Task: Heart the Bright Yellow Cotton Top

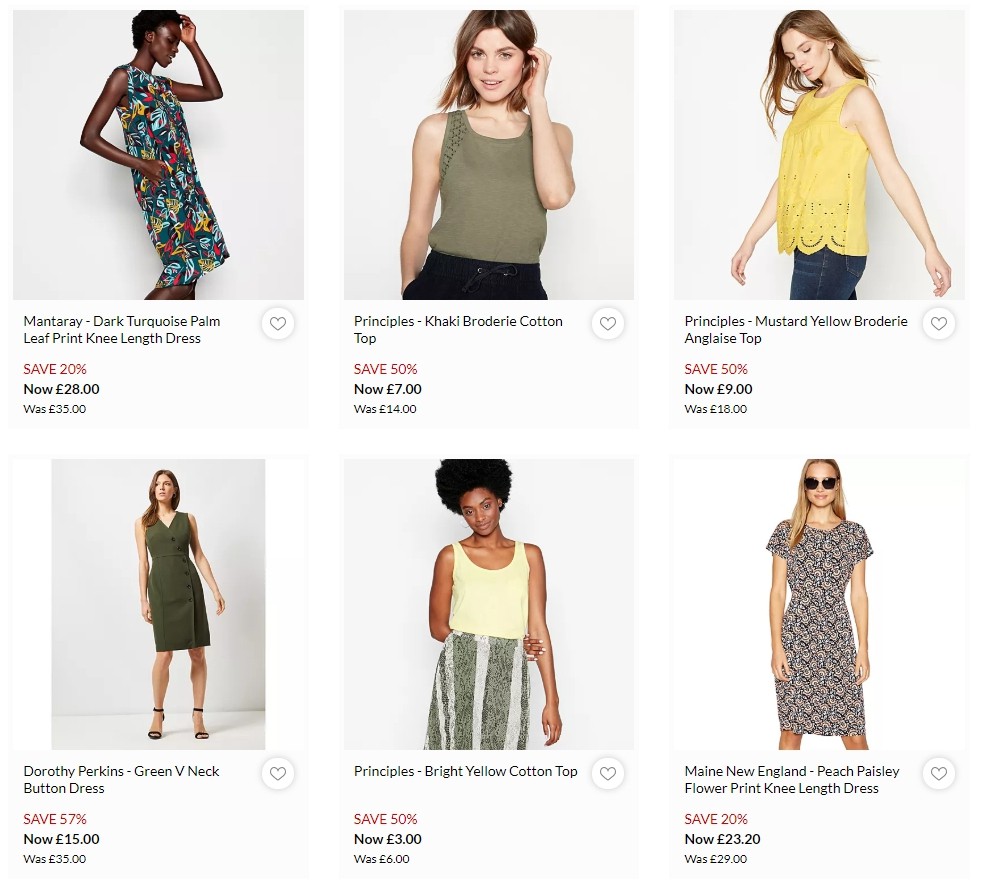Action: click(608, 774)
